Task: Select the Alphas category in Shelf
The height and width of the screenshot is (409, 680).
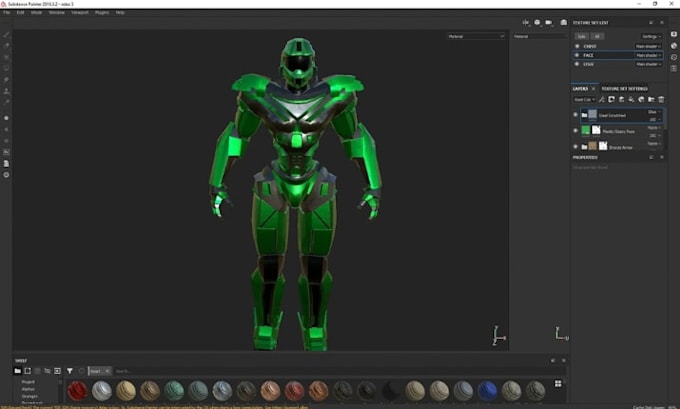Action: (x=28, y=389)
